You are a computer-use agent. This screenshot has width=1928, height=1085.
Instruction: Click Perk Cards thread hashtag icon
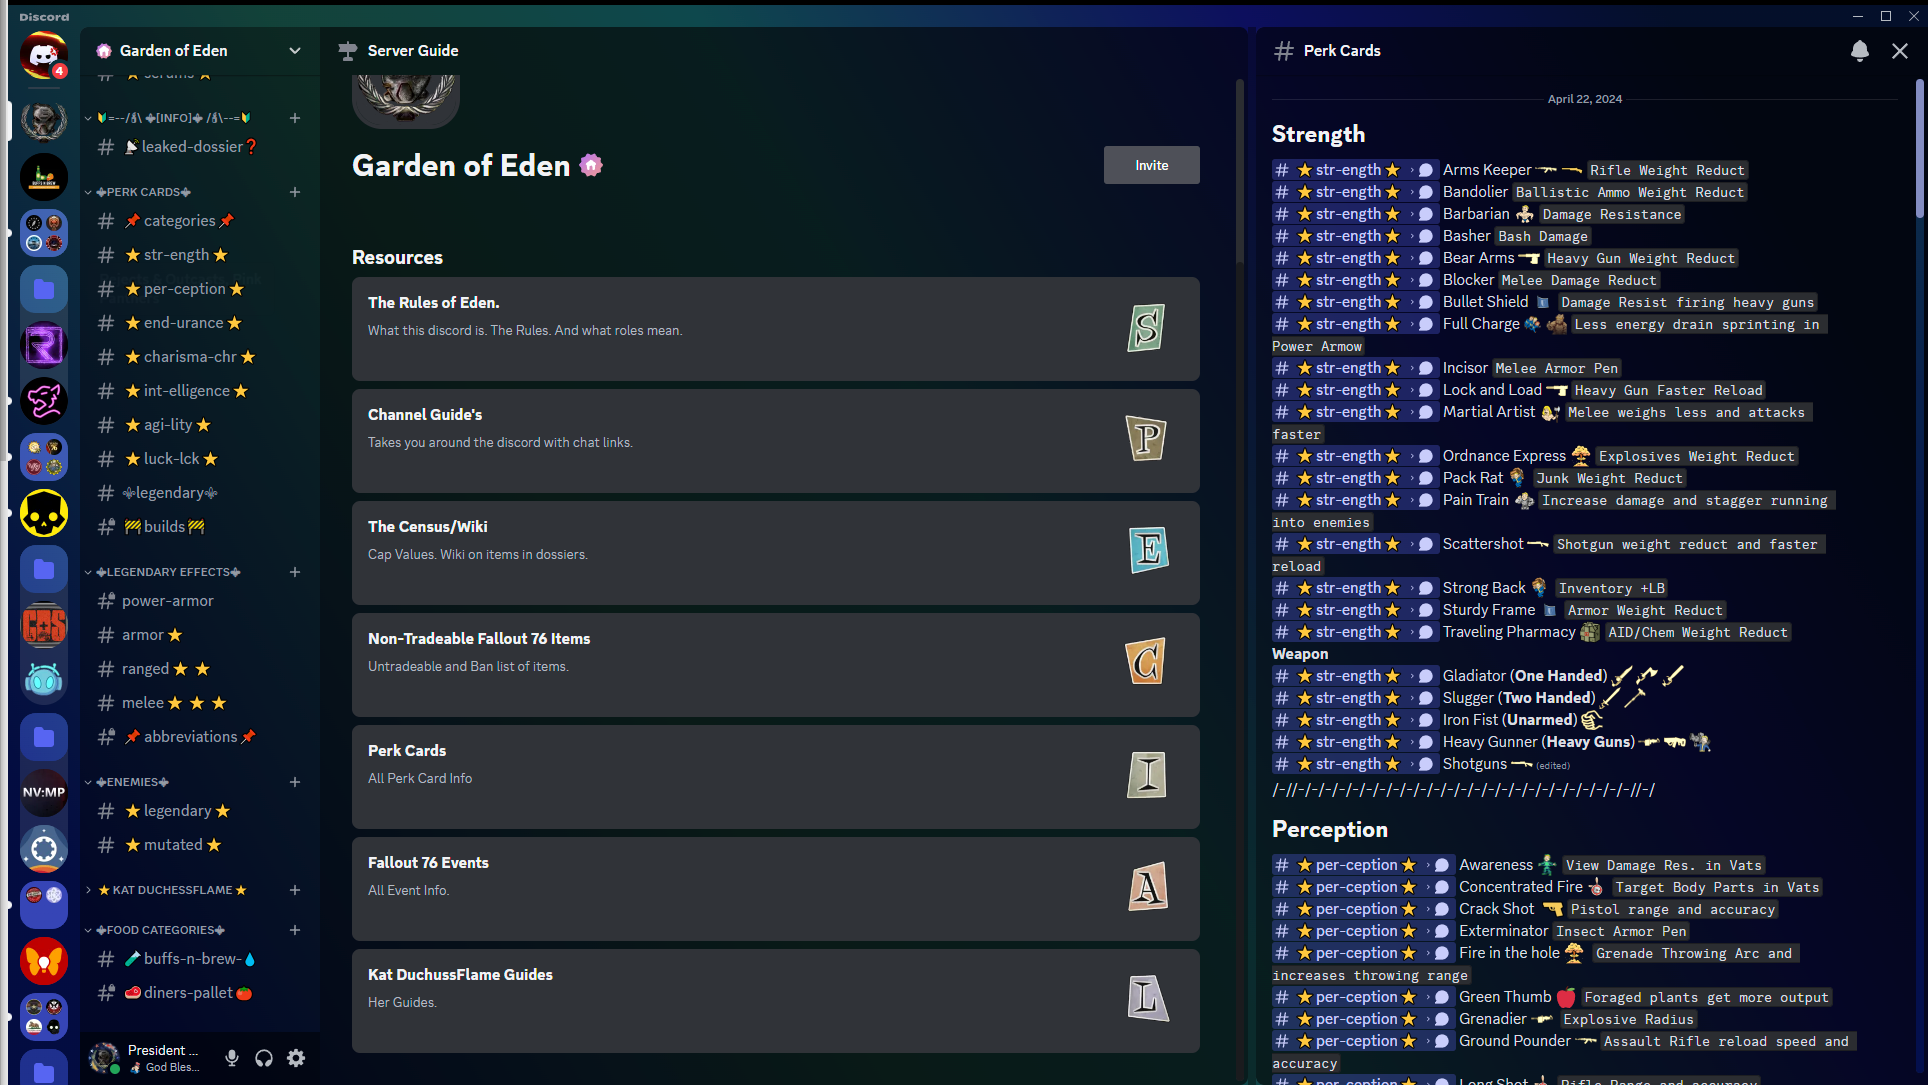point(1284,51)
